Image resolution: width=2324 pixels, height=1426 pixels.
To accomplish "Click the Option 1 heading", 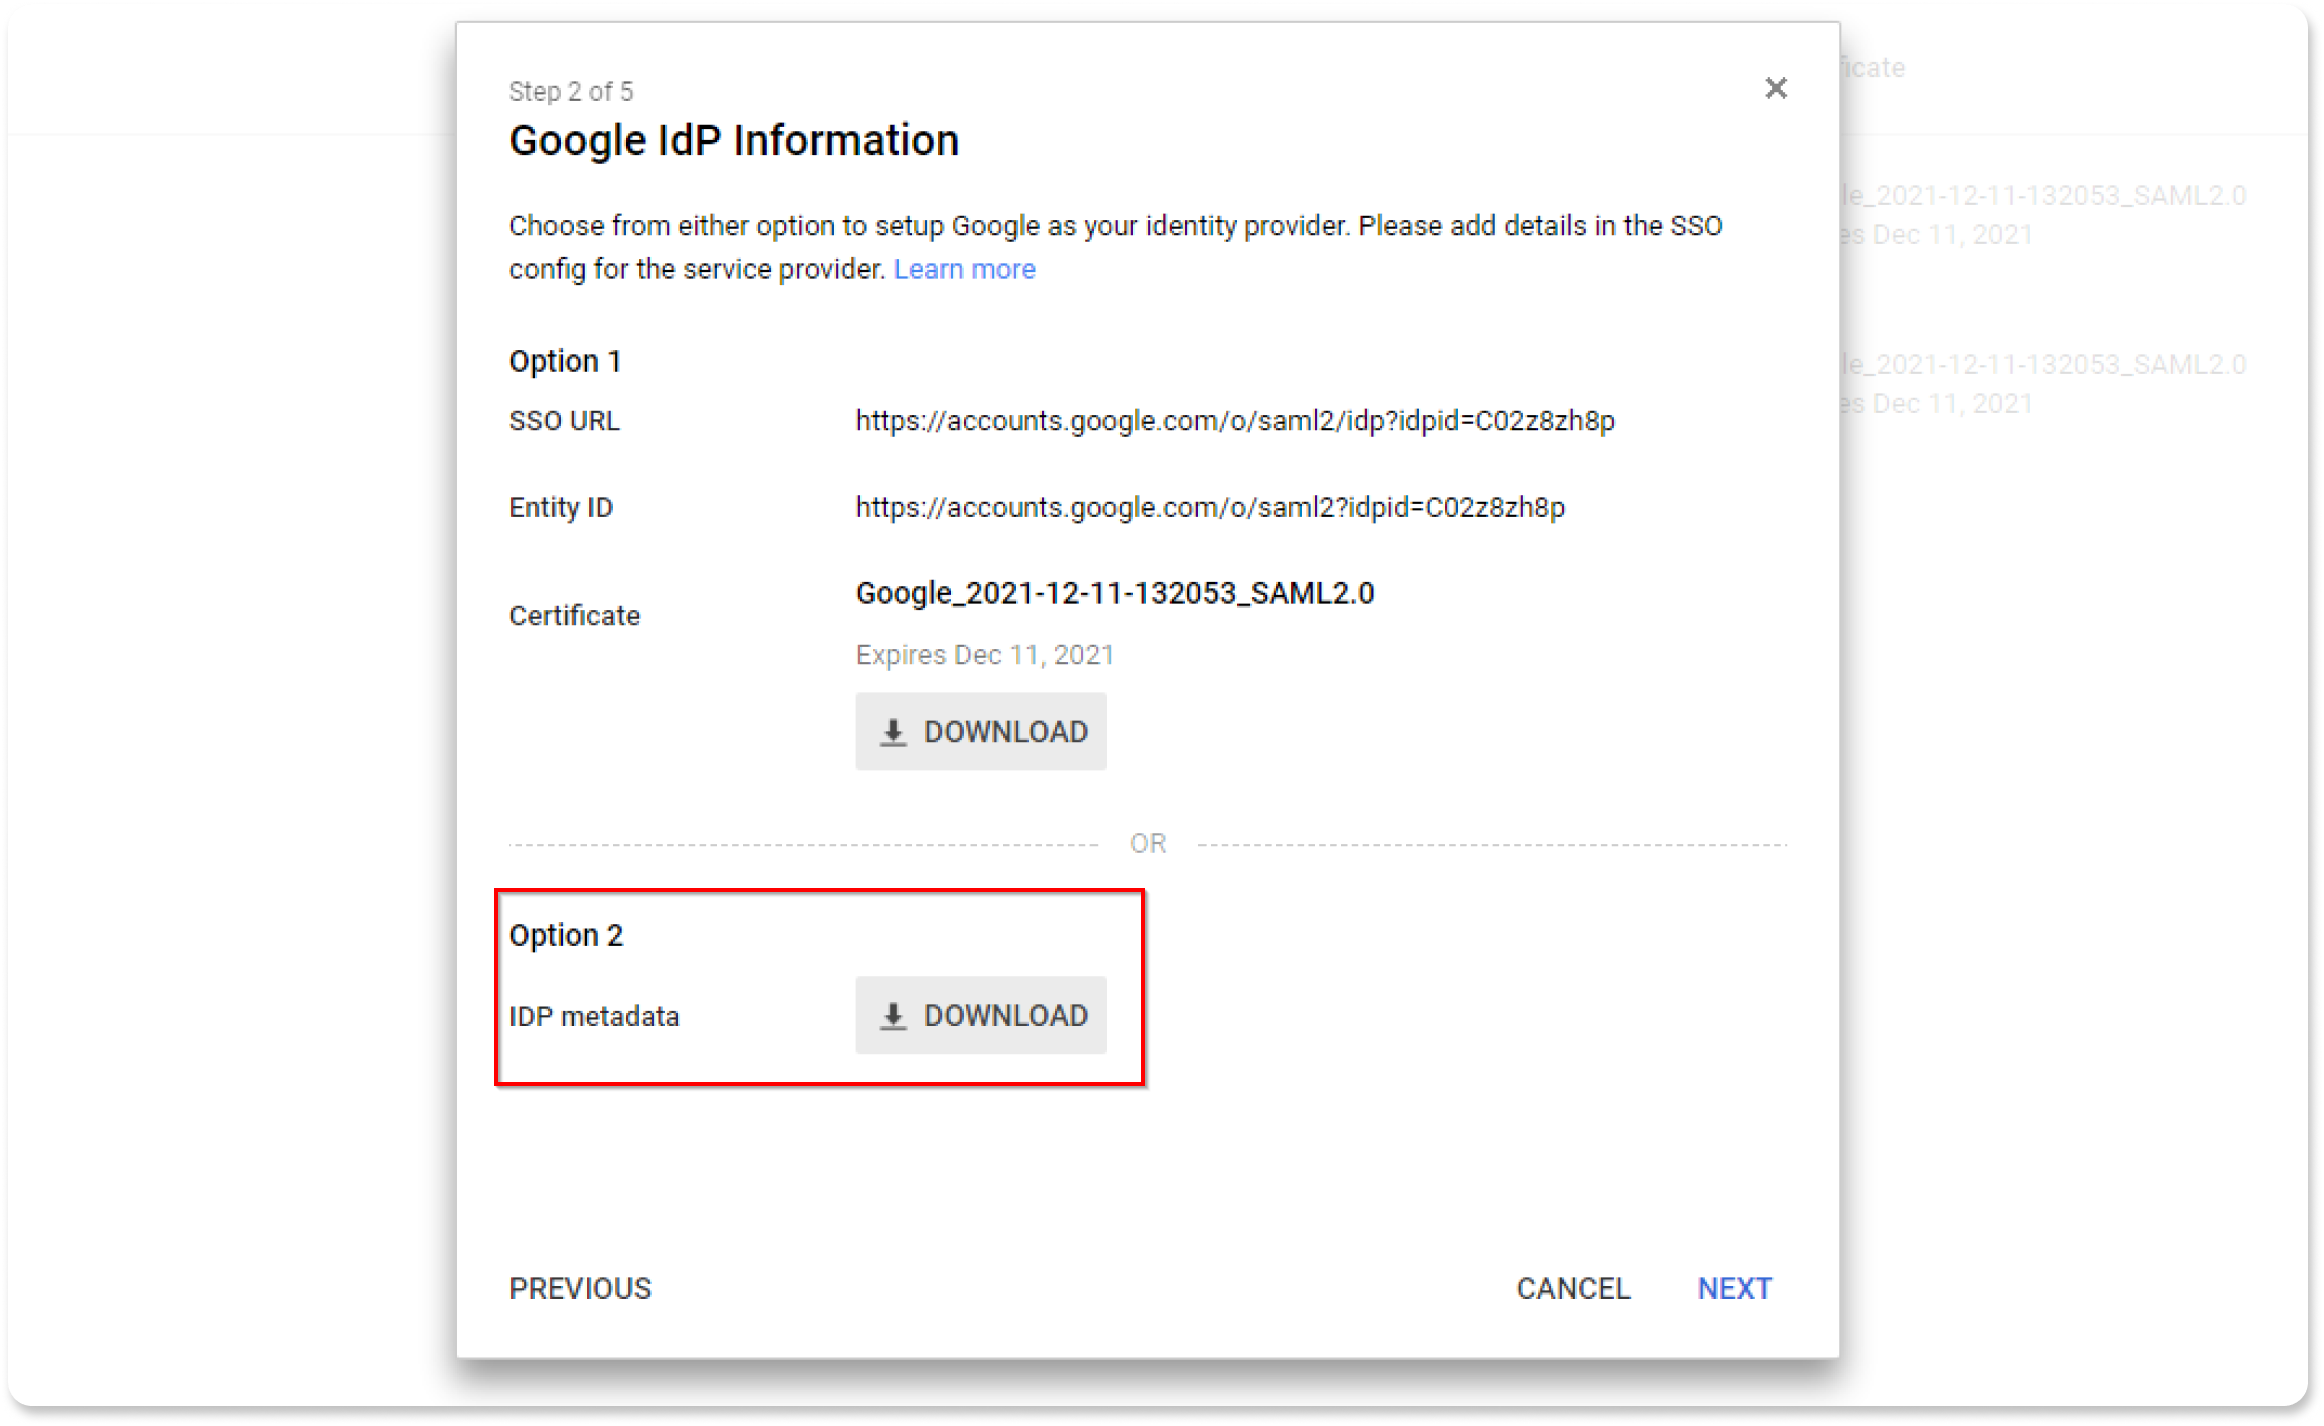I will [565, 361].
